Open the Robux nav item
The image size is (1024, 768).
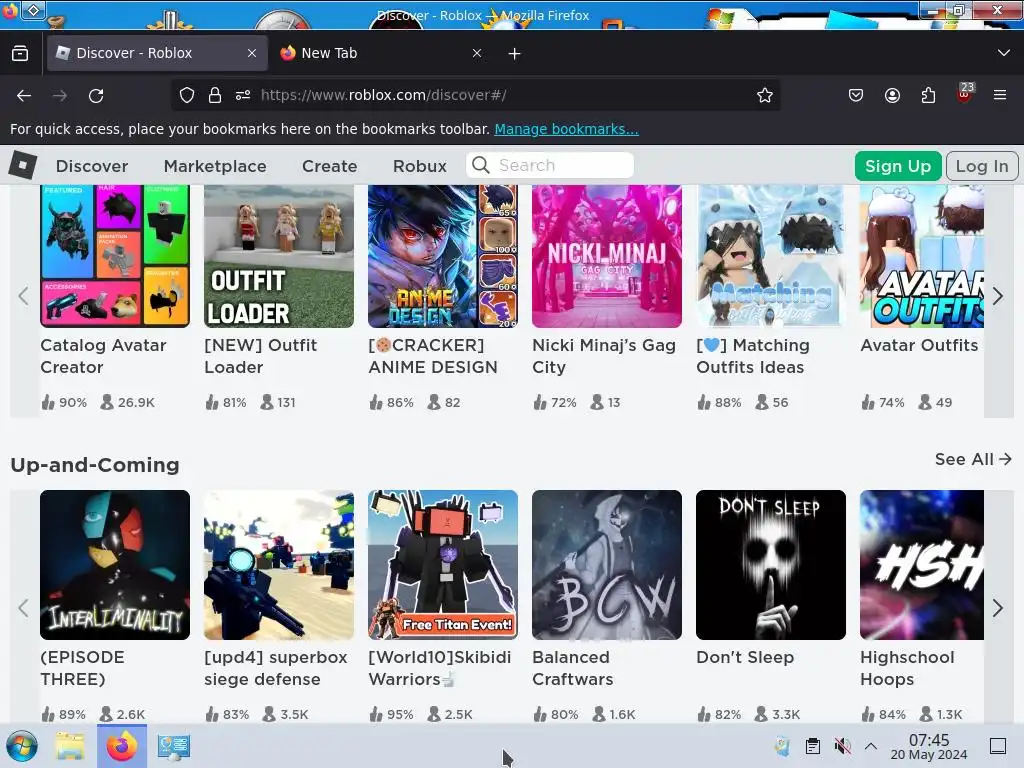[420, 166]
